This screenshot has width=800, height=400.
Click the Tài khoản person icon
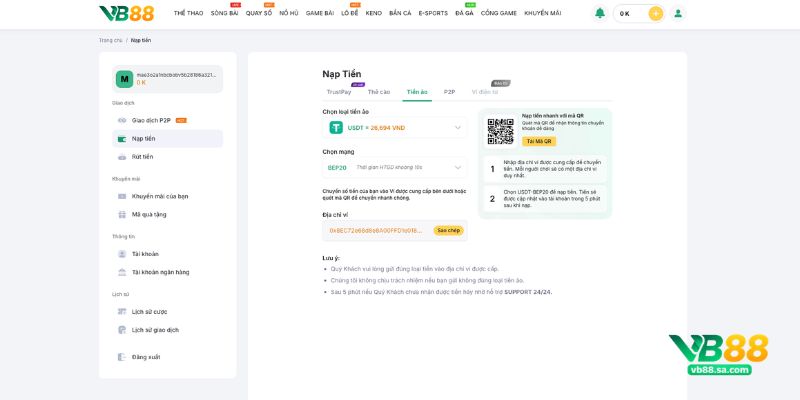point(122,254)
